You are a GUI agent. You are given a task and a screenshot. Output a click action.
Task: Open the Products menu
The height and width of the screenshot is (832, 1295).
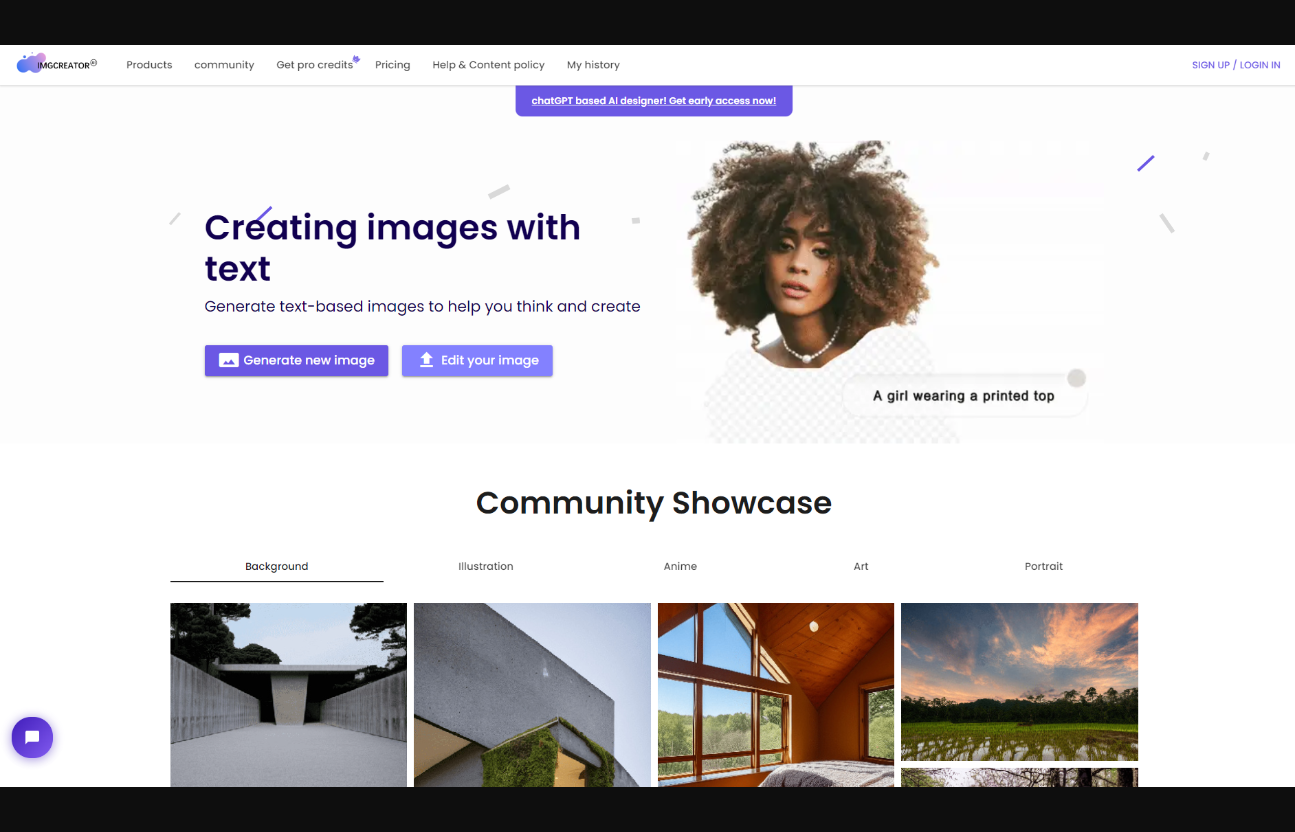pos(149,65)
